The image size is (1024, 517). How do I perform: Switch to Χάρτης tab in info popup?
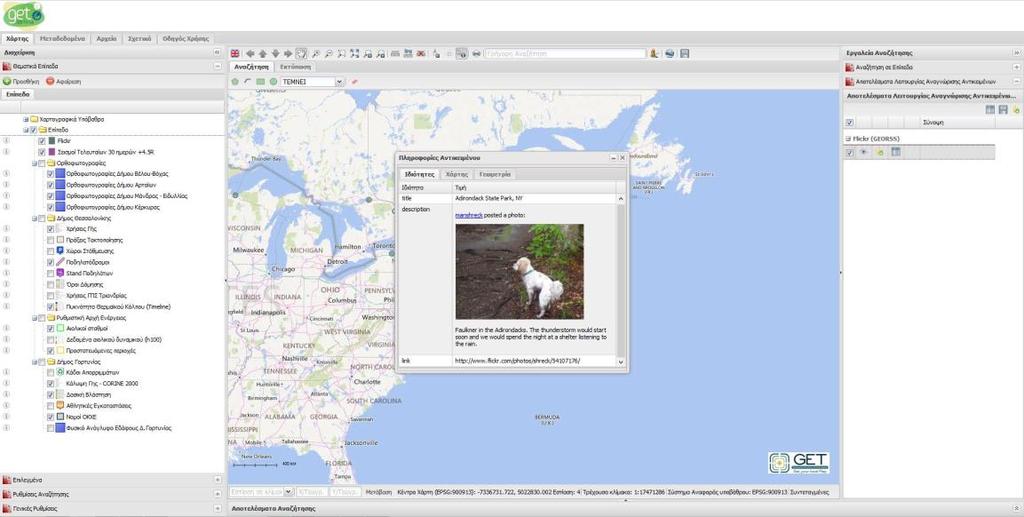point(456,174)
